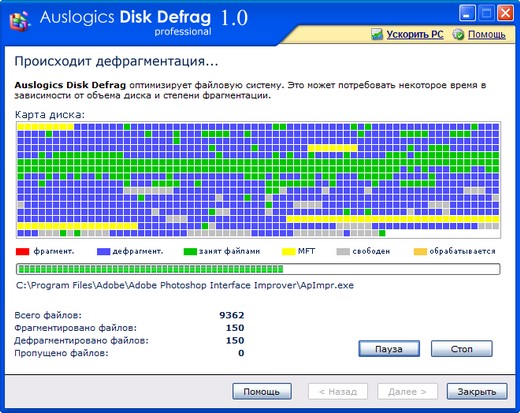
Task: Click the orange "обрабатывается" legend swatch
Action: pyautogui.click(x=420, y=251)
